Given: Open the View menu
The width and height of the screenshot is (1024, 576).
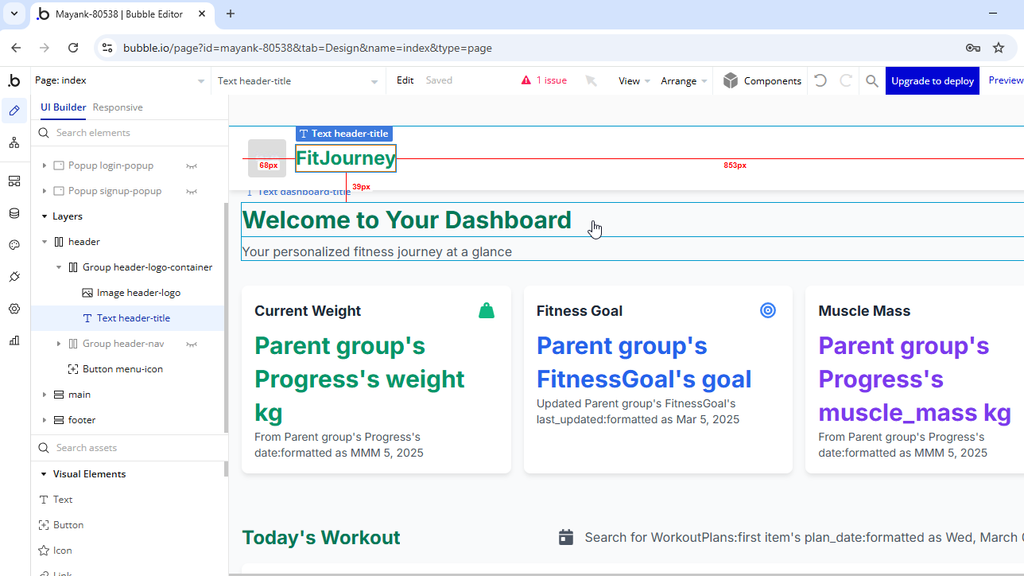Looking at the screenshot, I should (634, 81).
